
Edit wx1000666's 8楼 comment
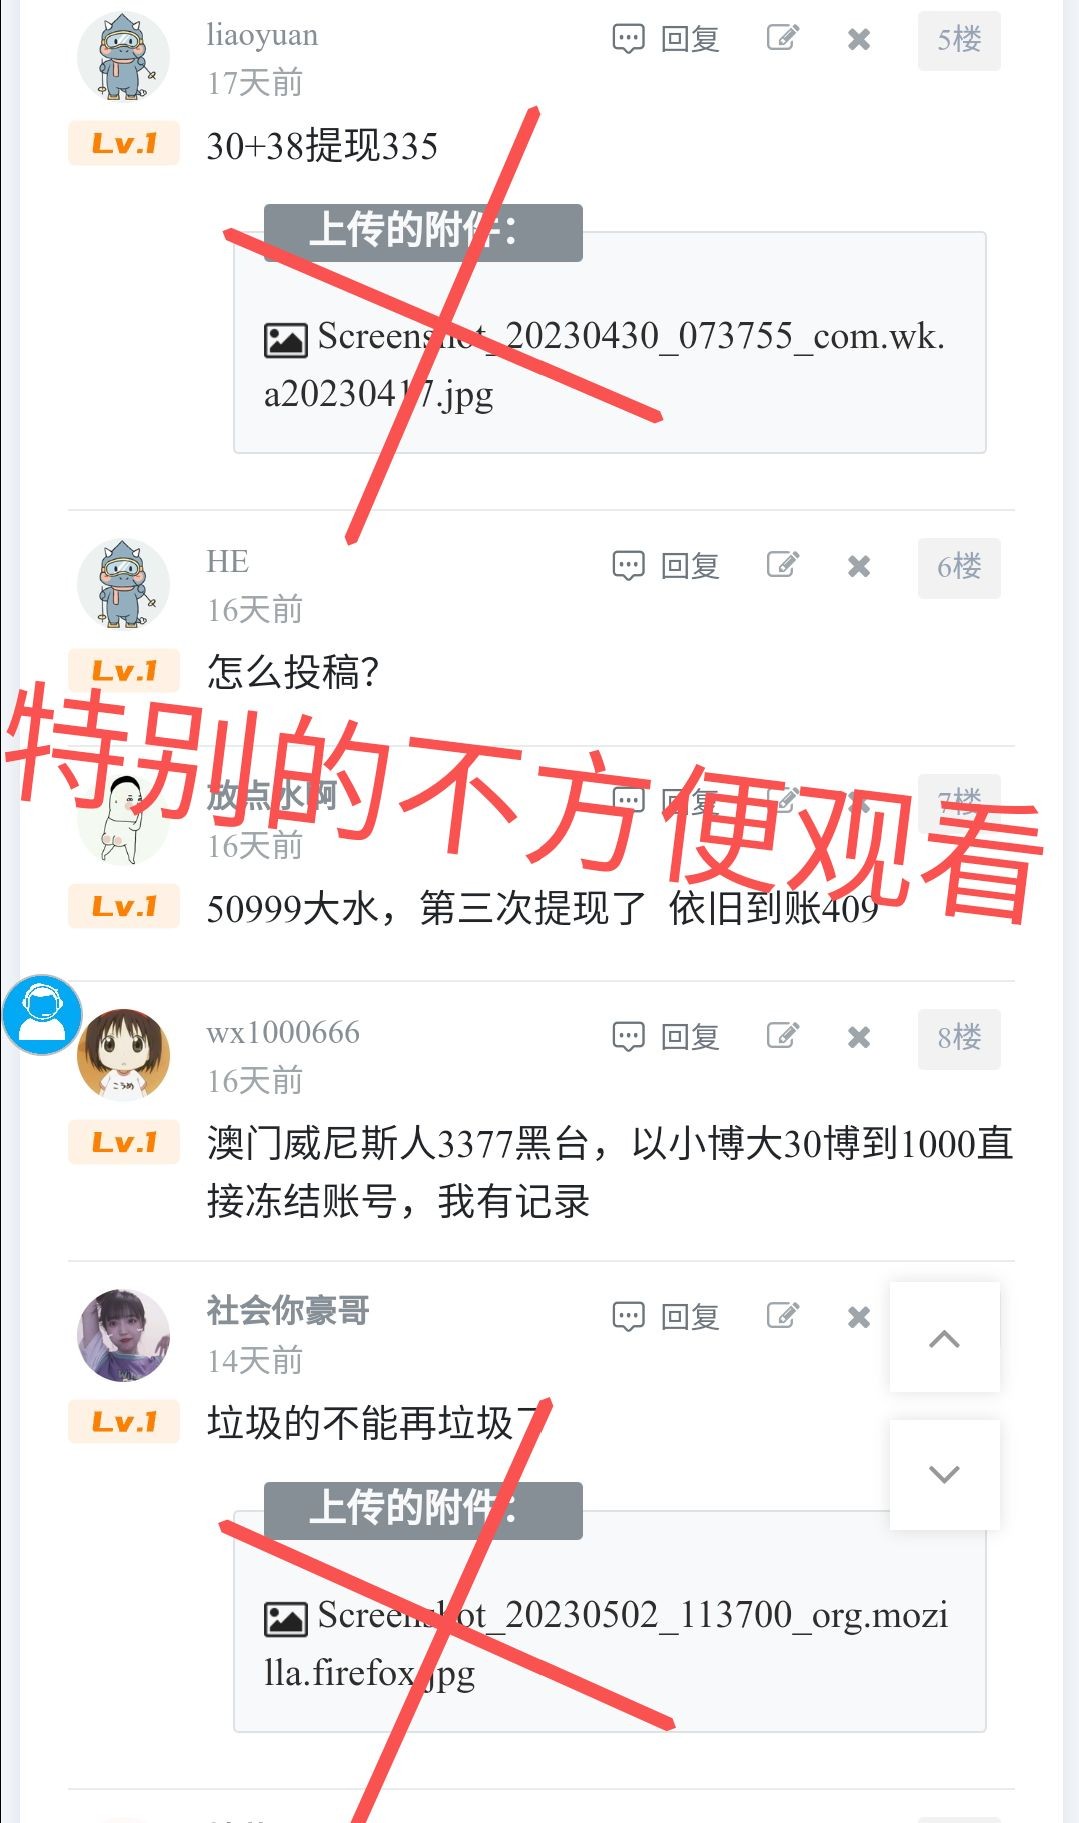pos(783,1036)
